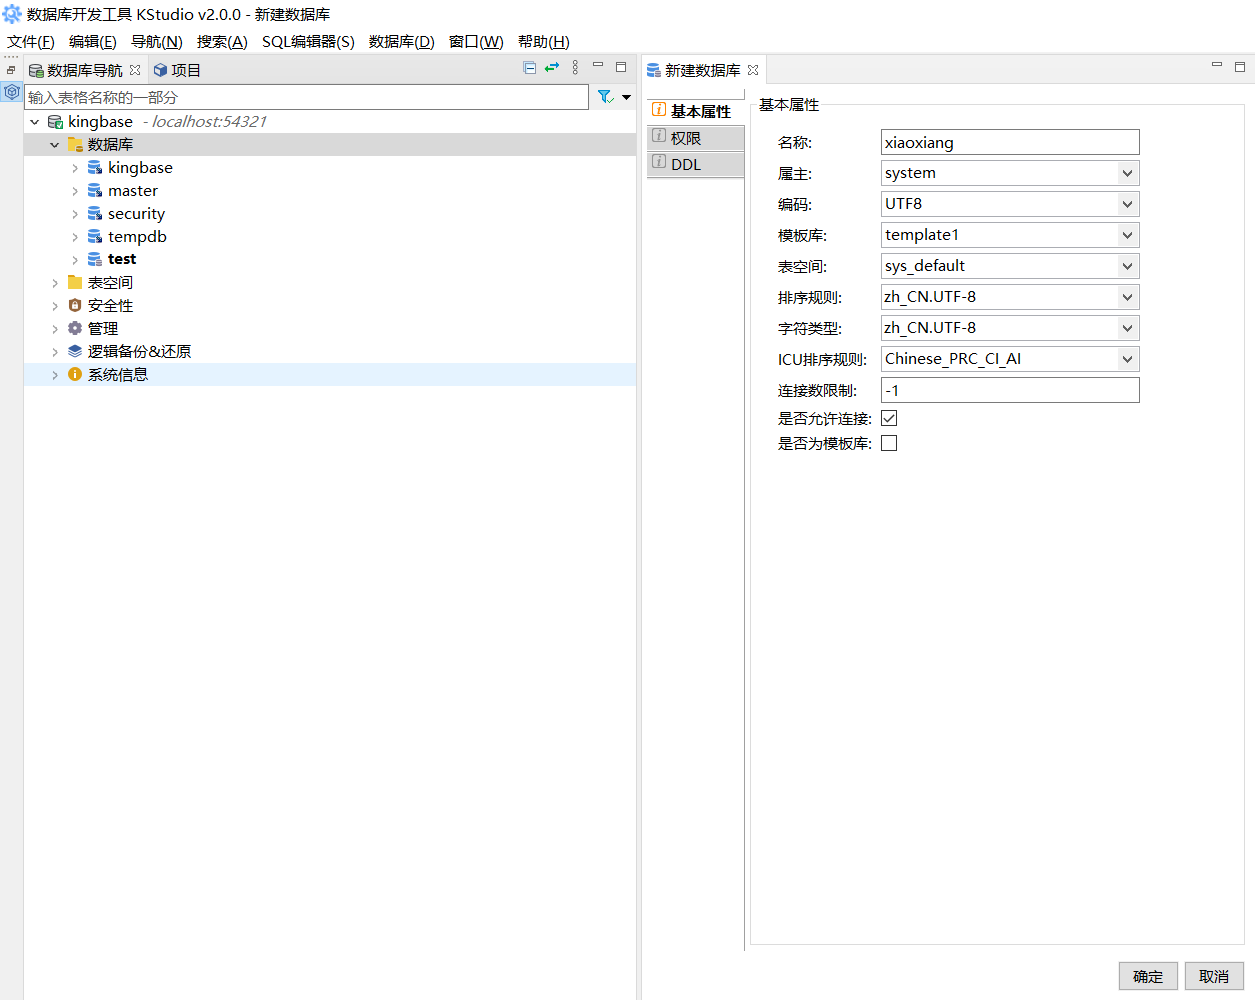Uncheck the 是否允许连接 checkbox

(889, 418)
